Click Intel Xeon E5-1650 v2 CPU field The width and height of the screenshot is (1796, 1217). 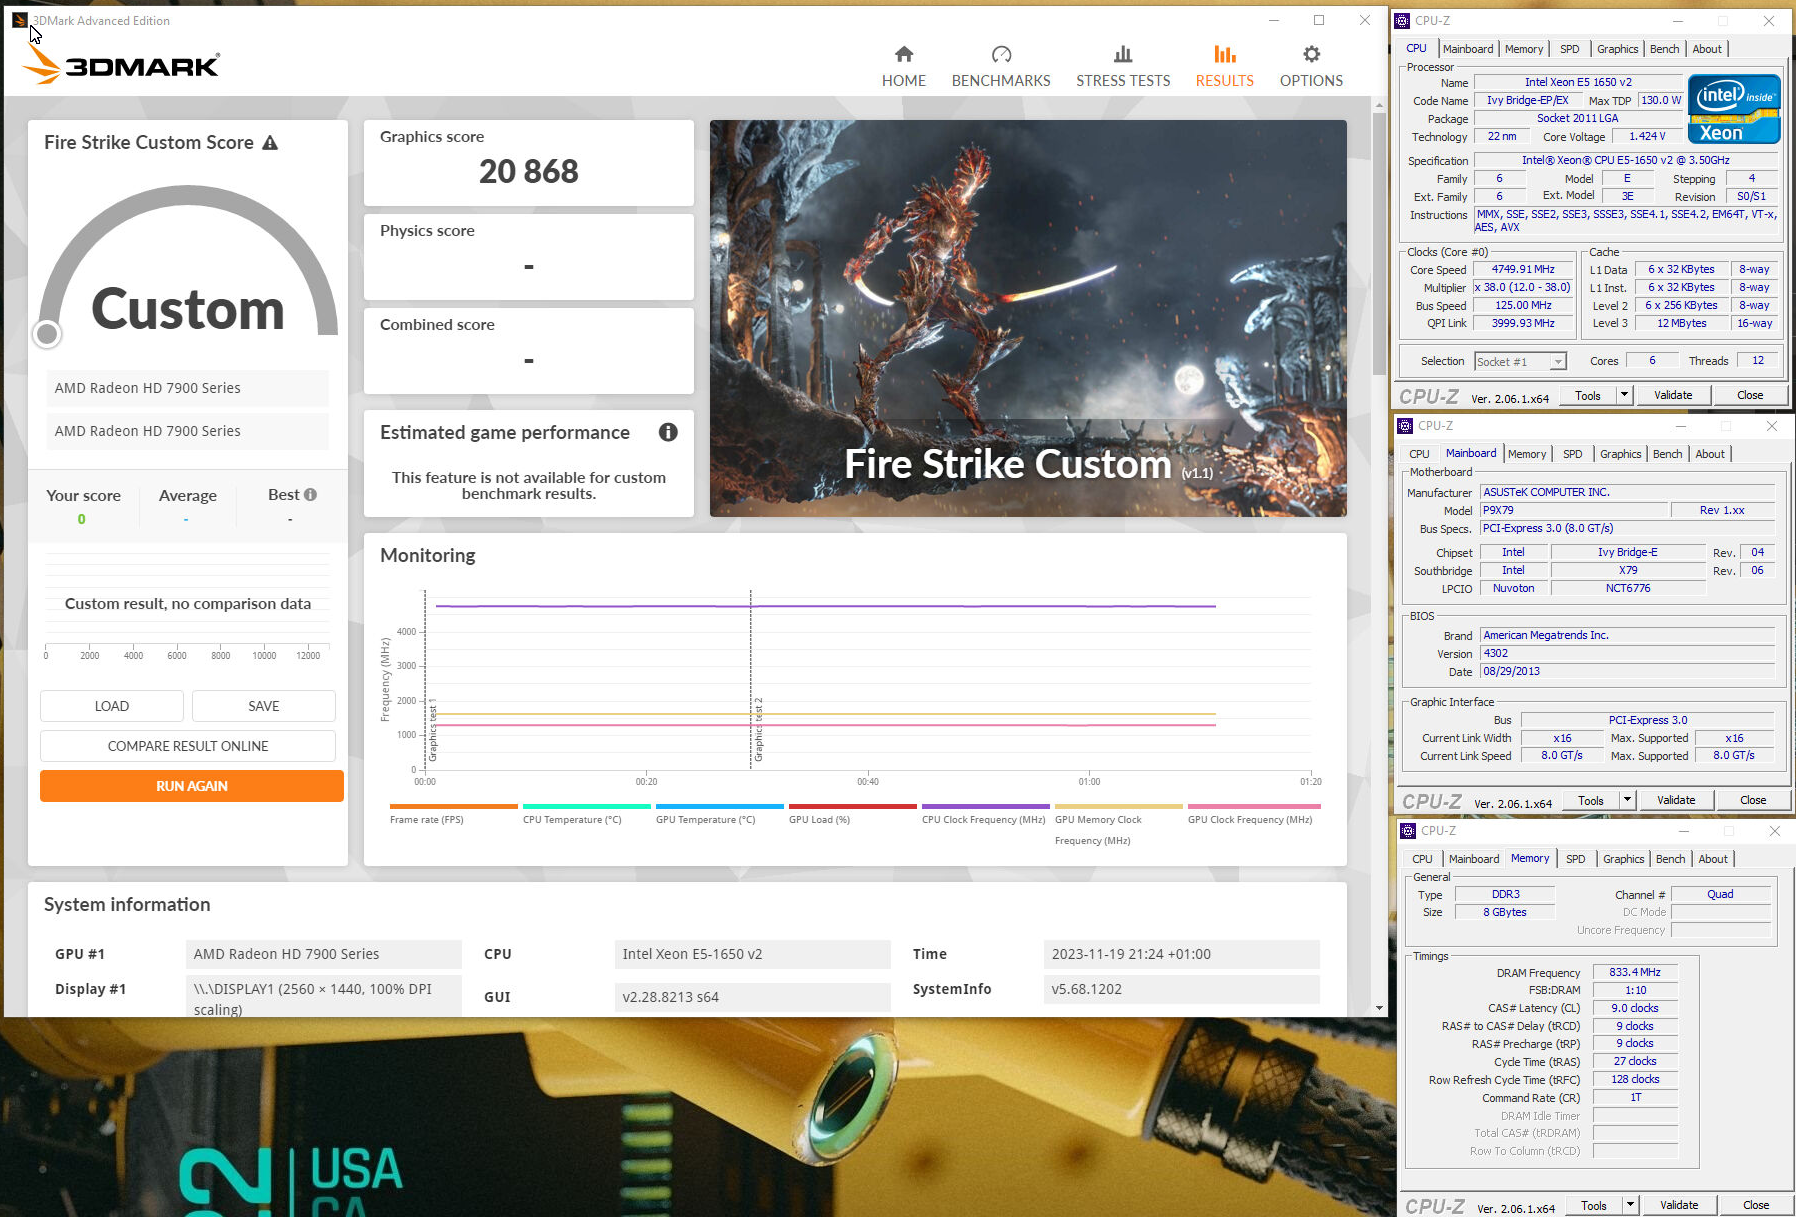click(x=752, y=954)
